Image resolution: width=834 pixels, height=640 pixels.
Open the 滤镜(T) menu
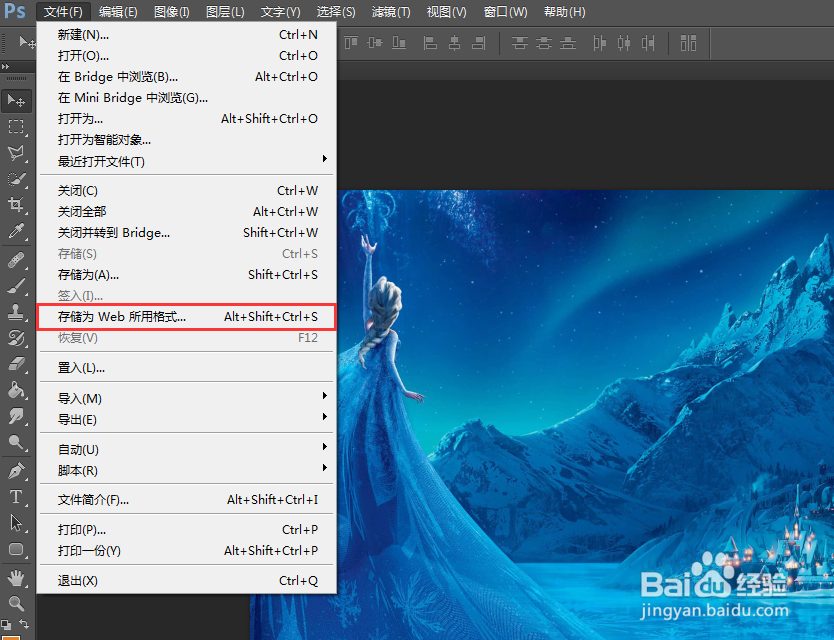click(x=391, y=12)
